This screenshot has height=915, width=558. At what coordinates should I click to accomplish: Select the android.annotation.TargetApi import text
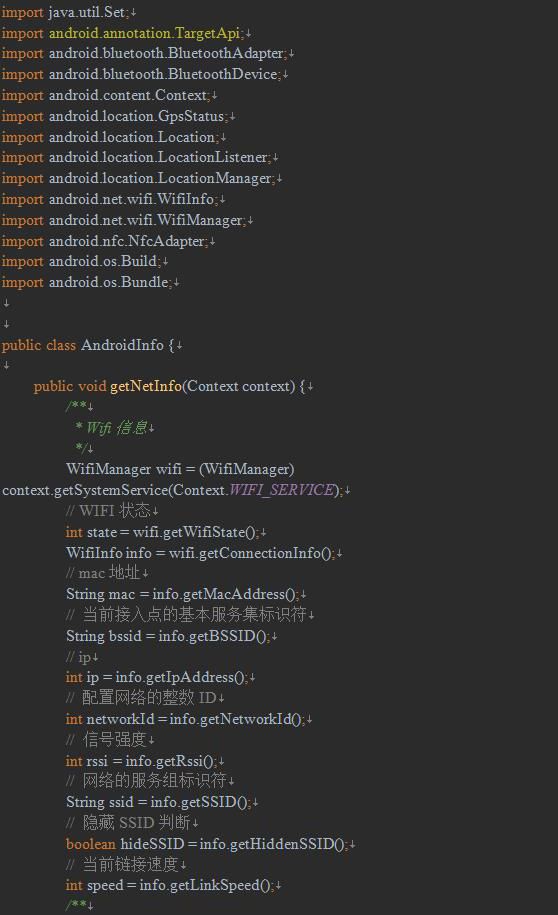[146, 33]
